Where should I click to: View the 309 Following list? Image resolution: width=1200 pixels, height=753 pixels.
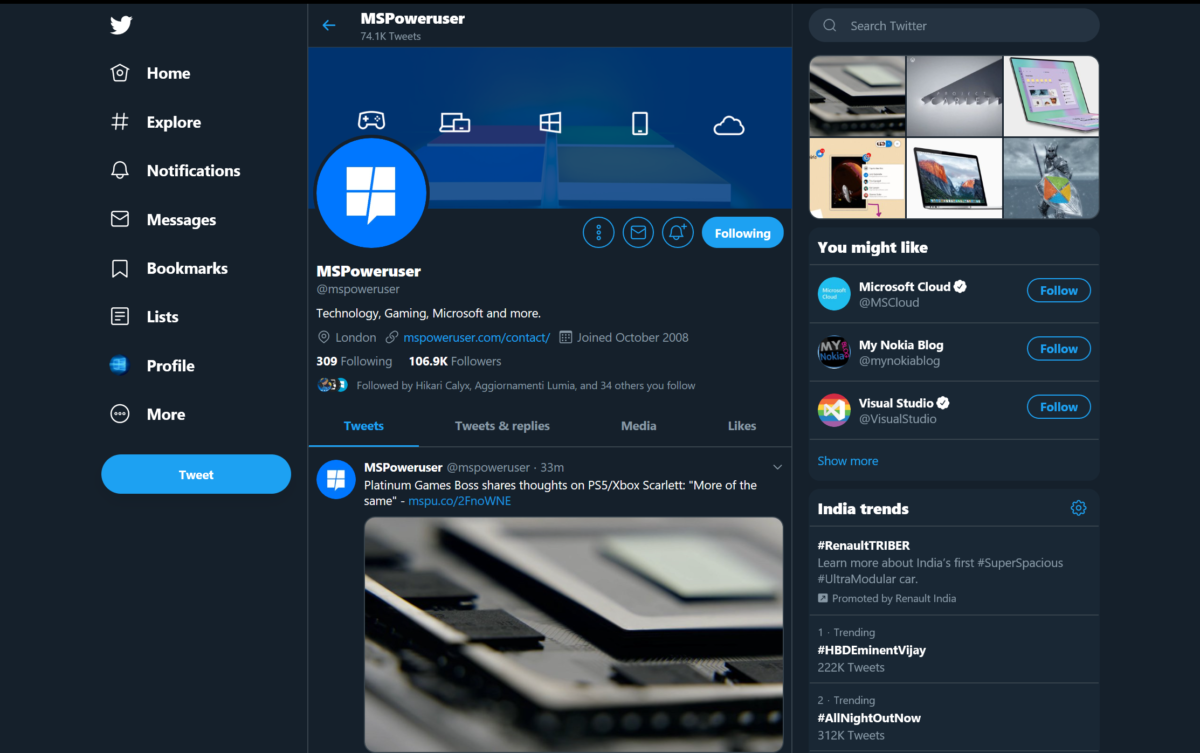click(354, 361)
